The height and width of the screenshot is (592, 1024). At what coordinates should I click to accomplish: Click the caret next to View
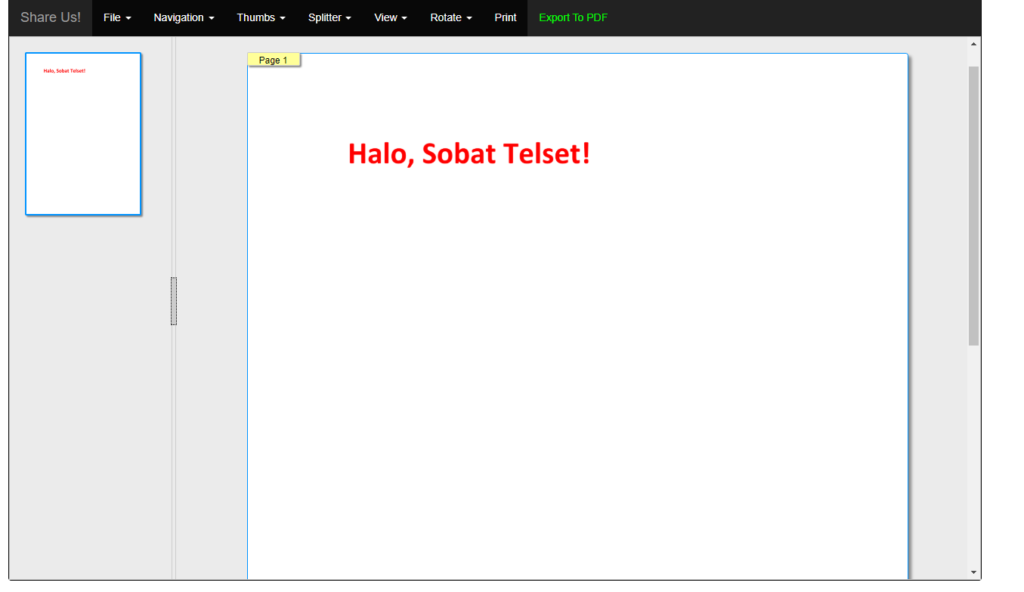click(403, 17)
